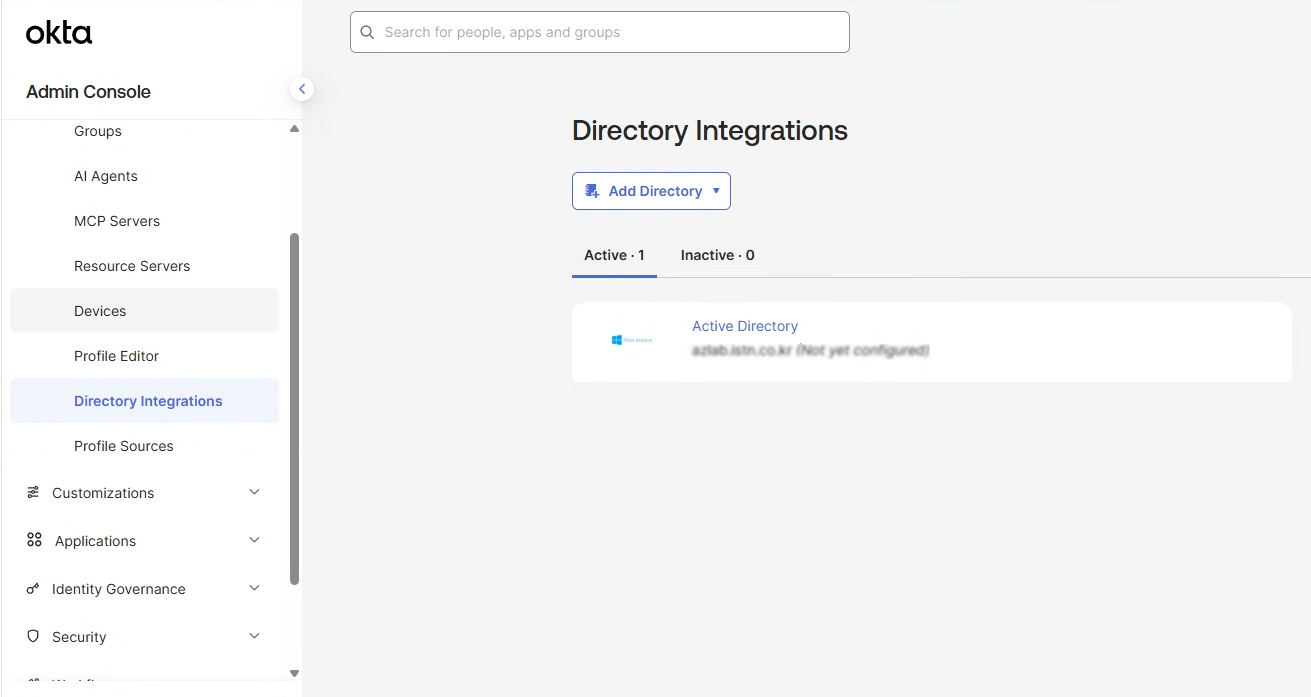The image size is (1311, 697).
Task: Expand the Security section chevron
Action: (254, 636)
